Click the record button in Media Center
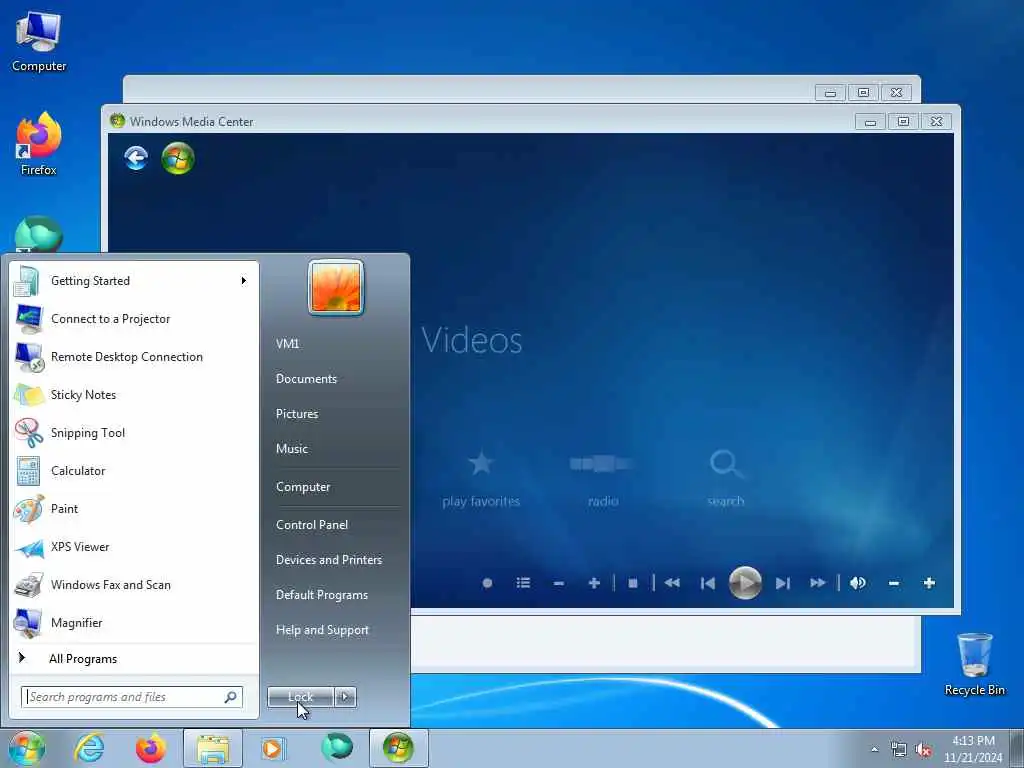 487,583
